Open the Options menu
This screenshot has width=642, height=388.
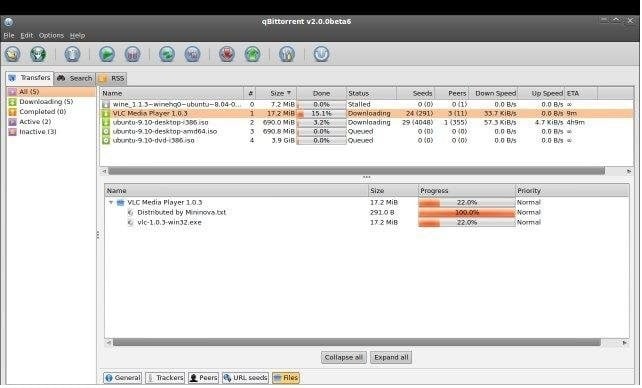coord(51,36)
